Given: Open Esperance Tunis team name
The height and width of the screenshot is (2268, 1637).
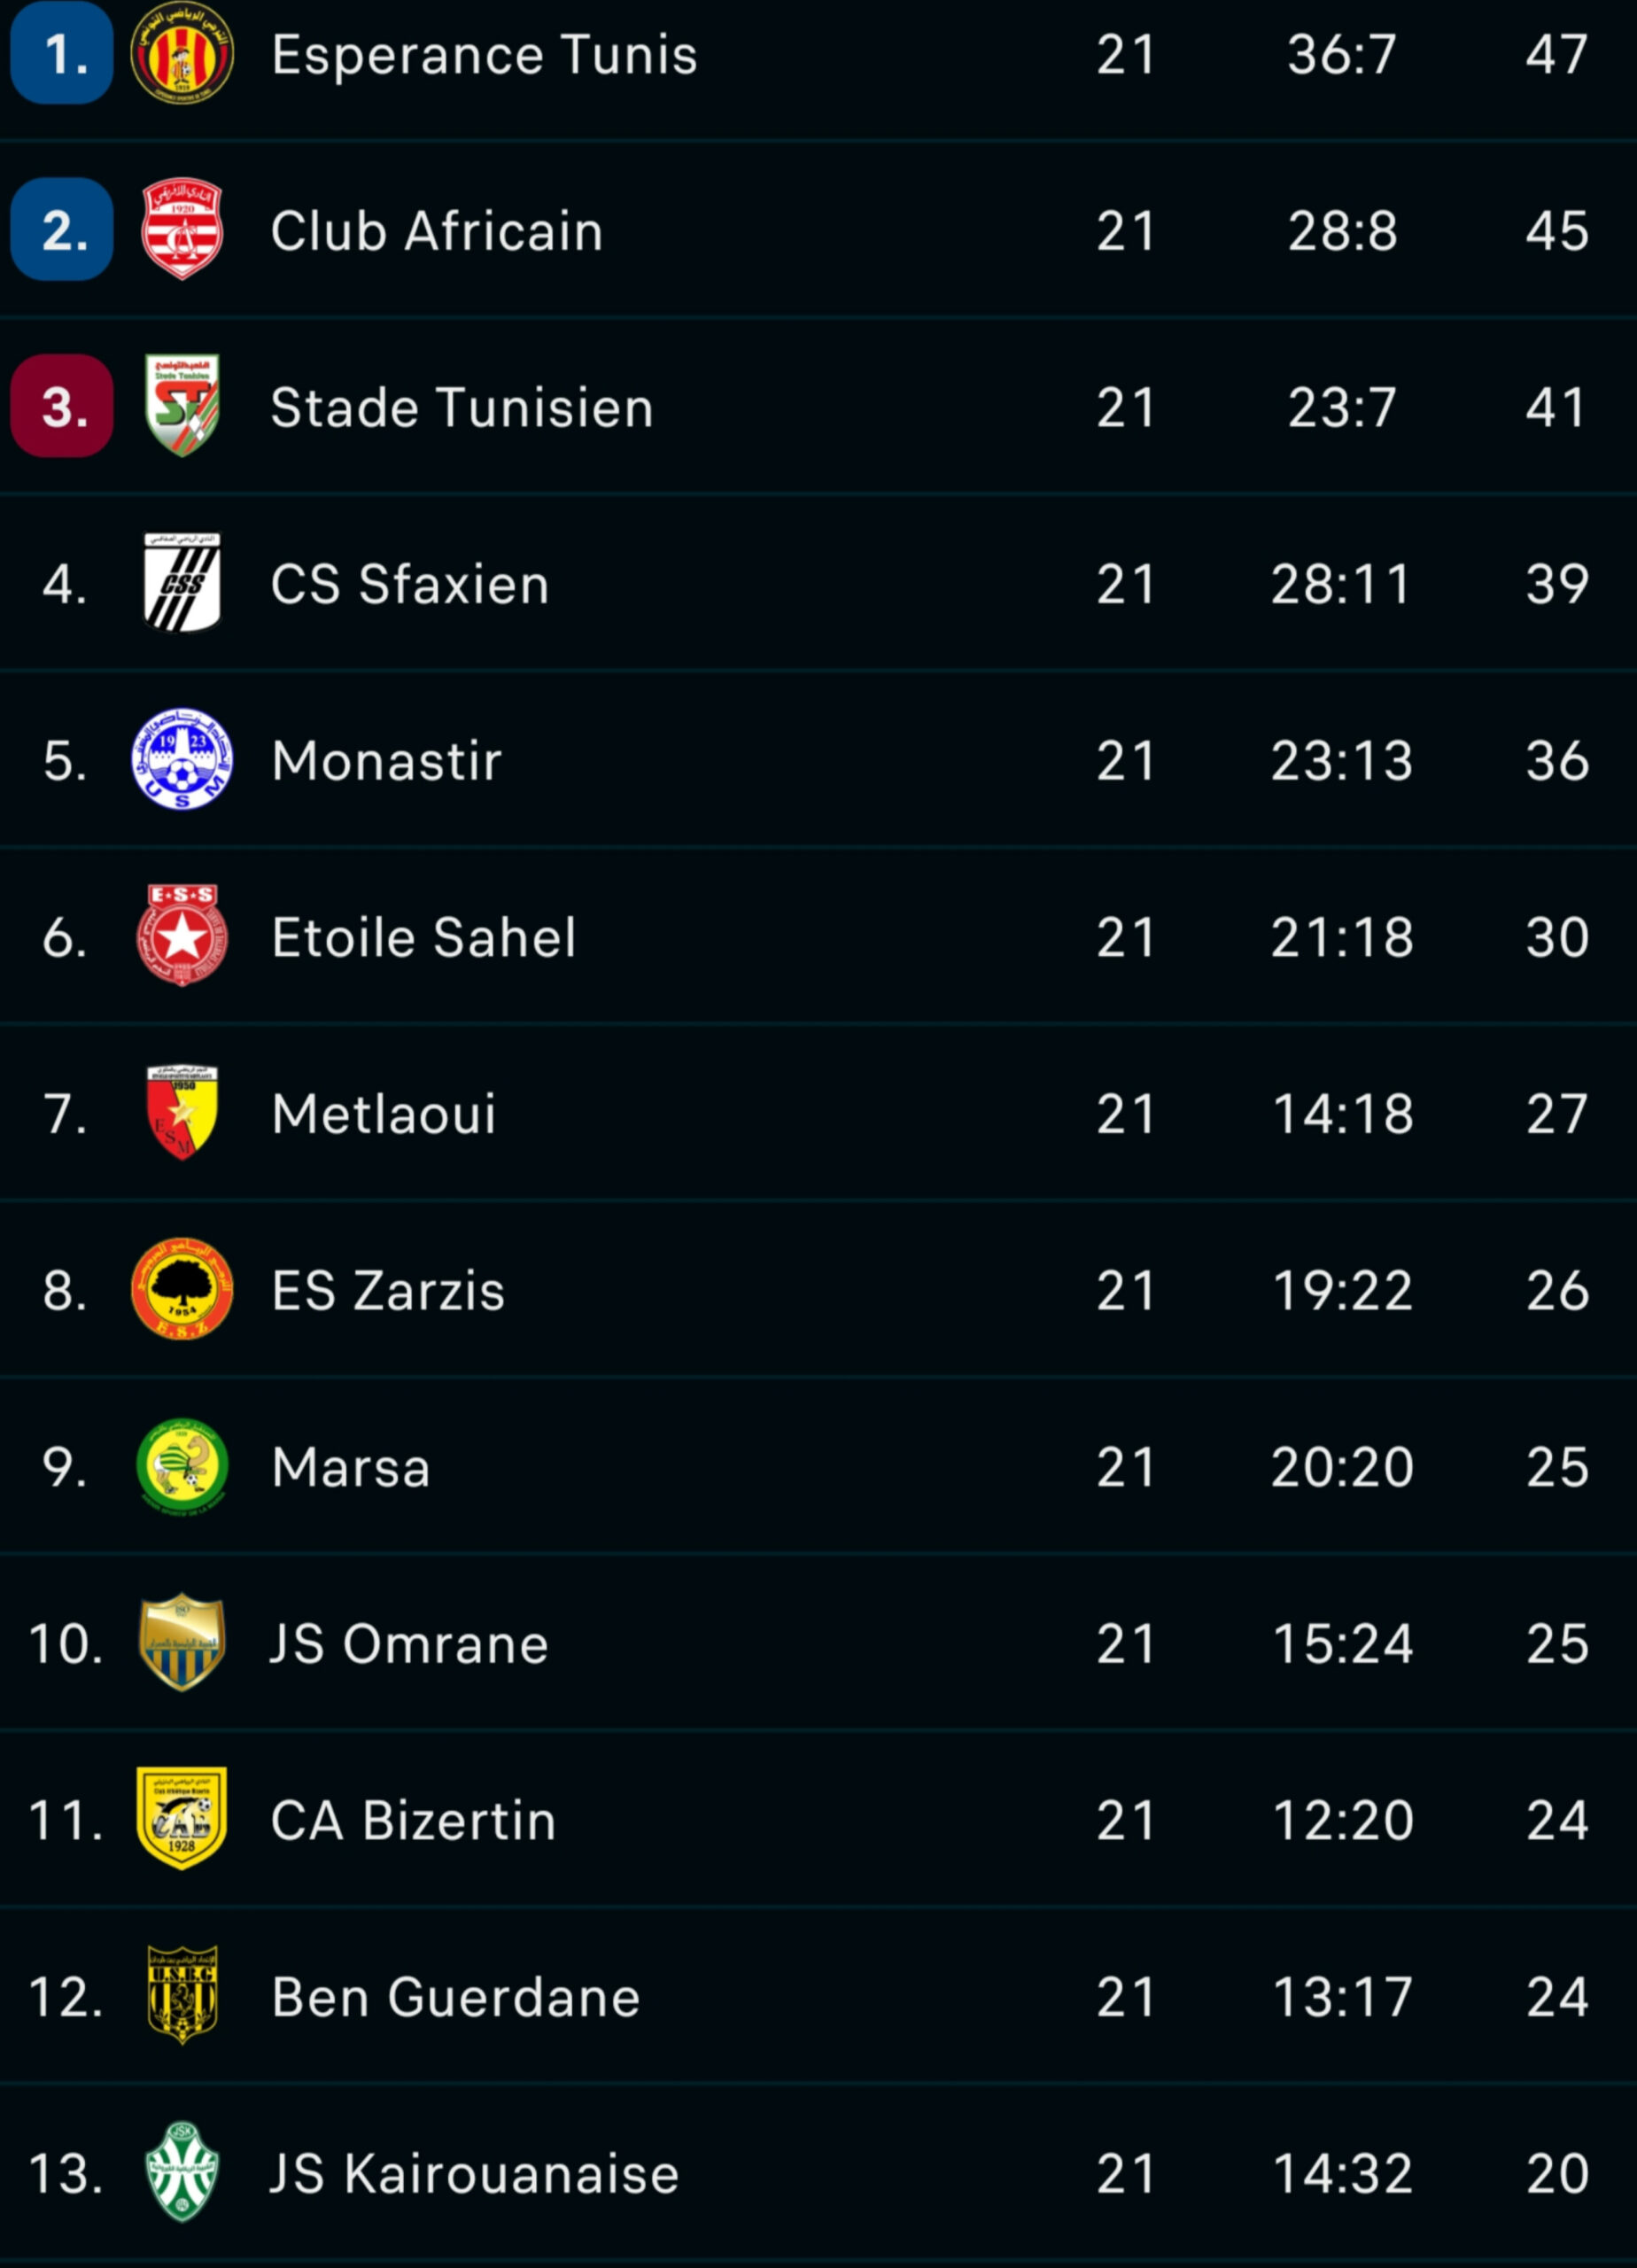Looking at the screenshot, I should 484,55.
